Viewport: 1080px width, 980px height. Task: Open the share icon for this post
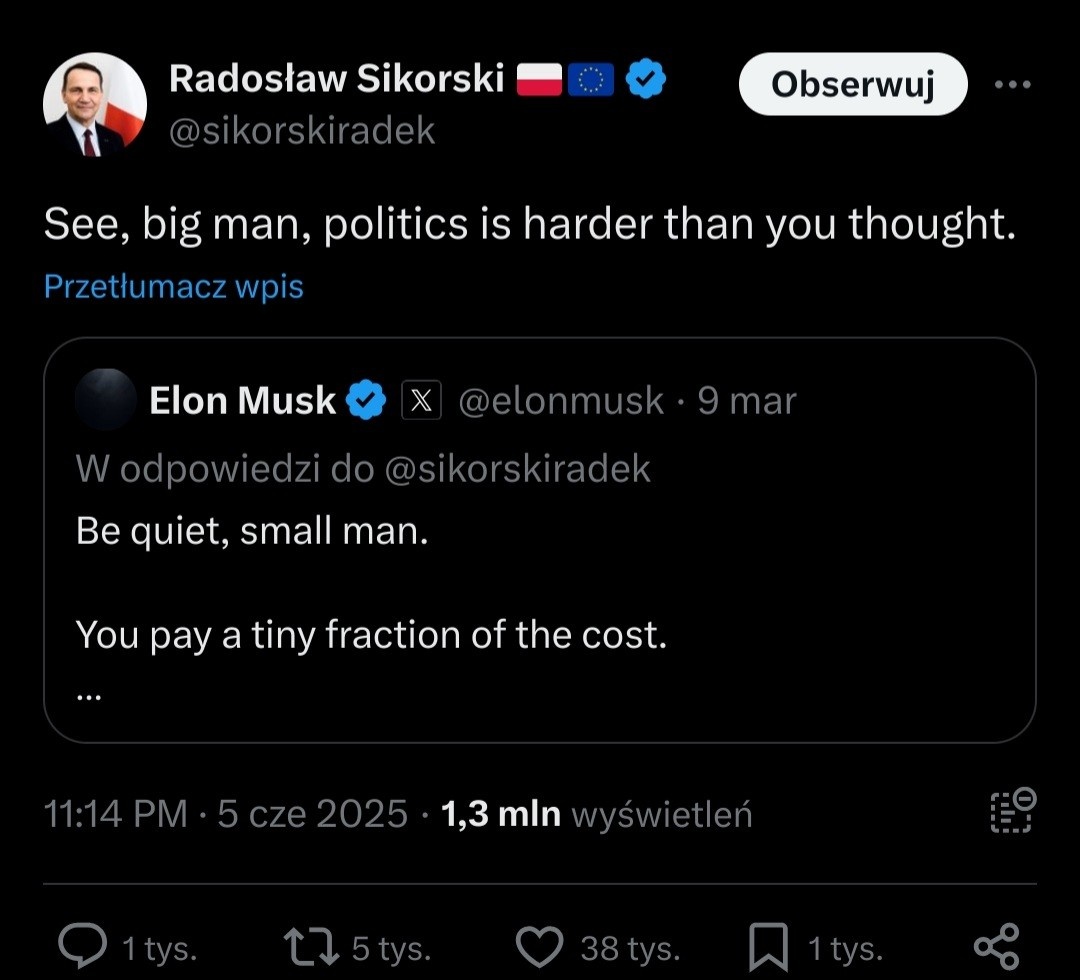click(x=995, y=946)
